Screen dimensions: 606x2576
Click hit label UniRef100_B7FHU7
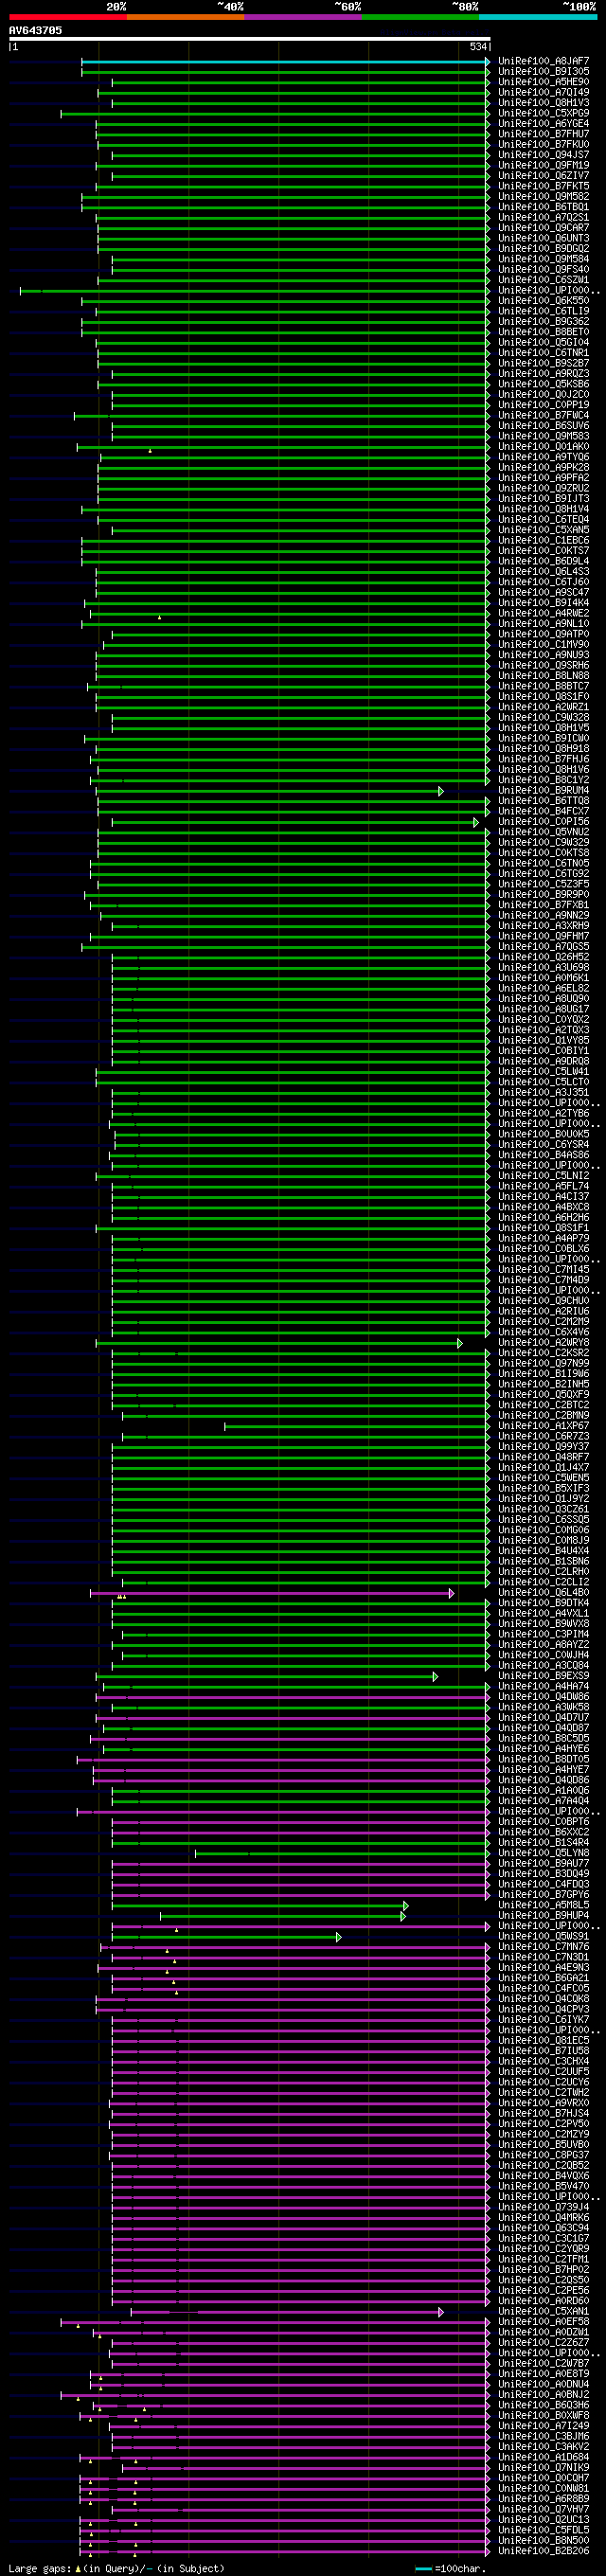click(543, 134)
